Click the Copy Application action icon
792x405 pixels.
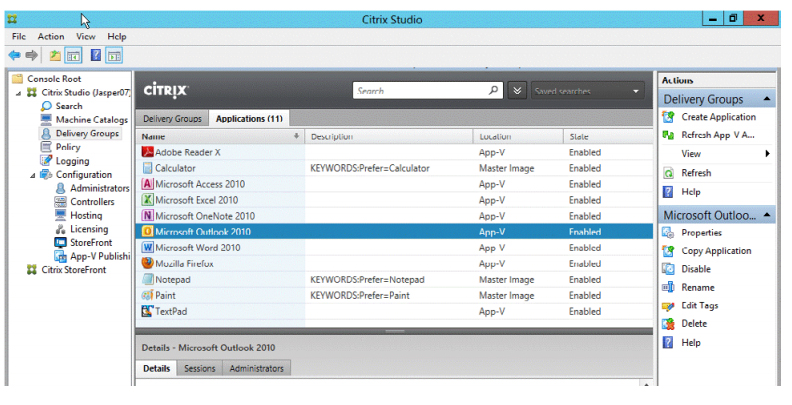pos(668,251)
